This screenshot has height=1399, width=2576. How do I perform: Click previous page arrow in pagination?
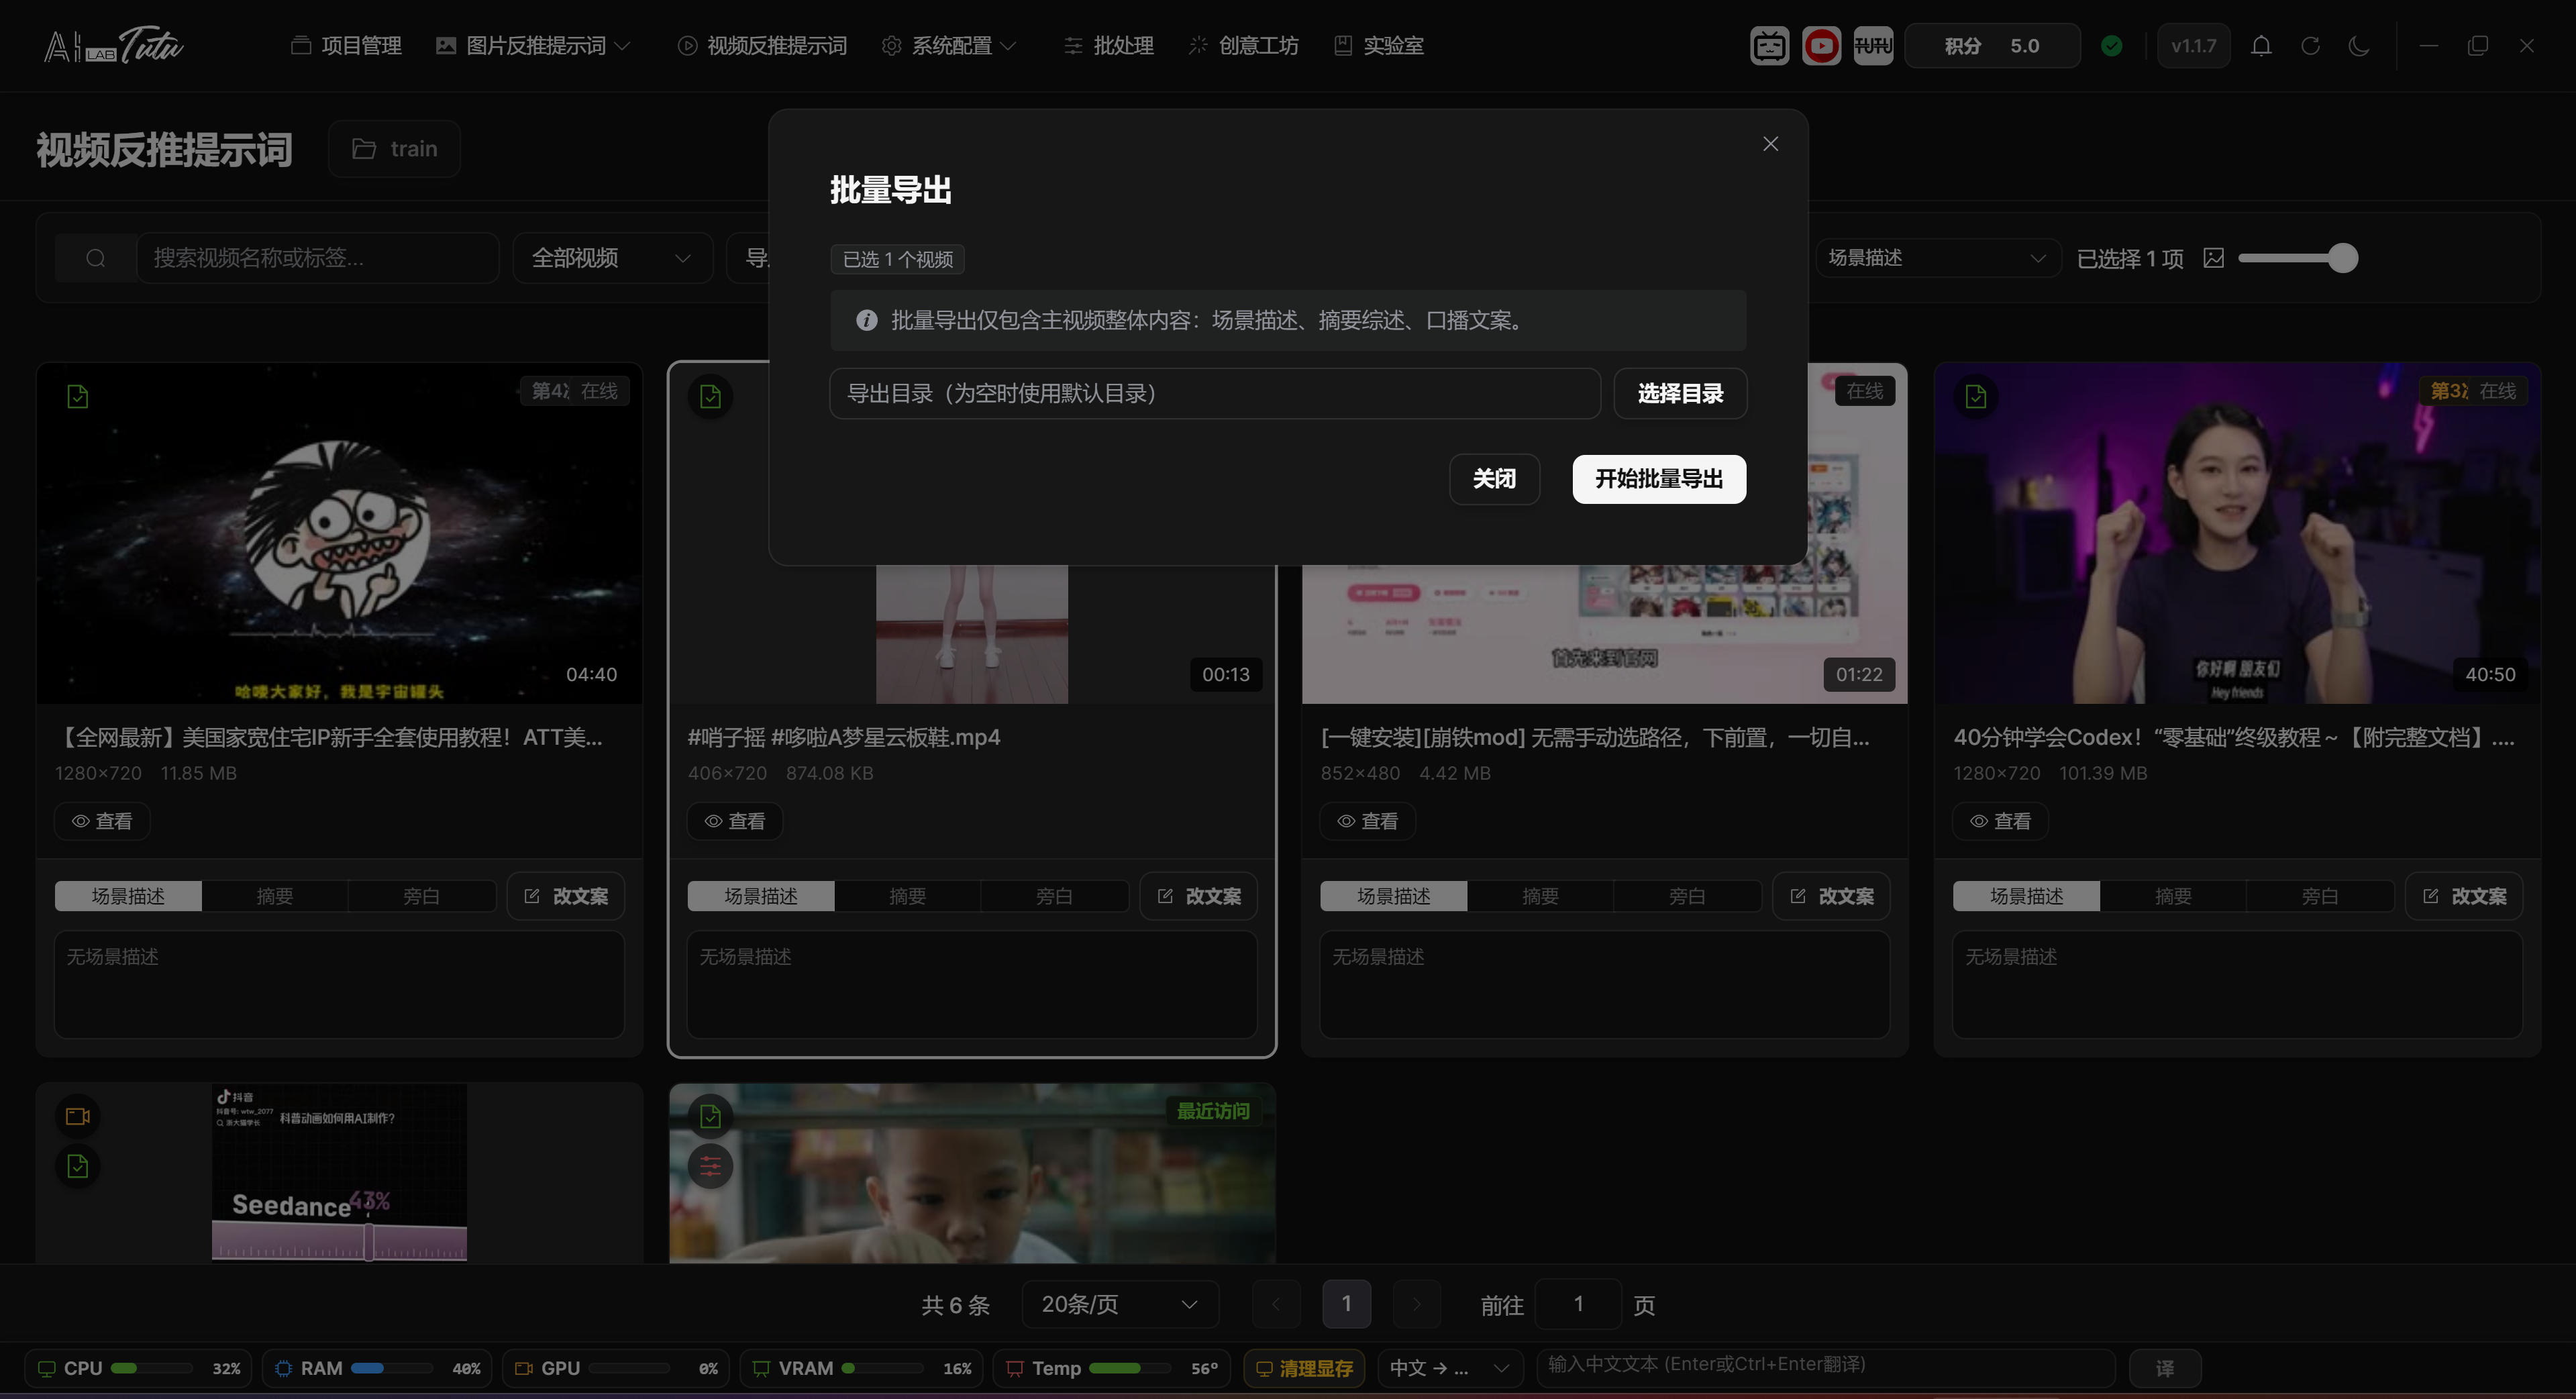point(1276,1304)
